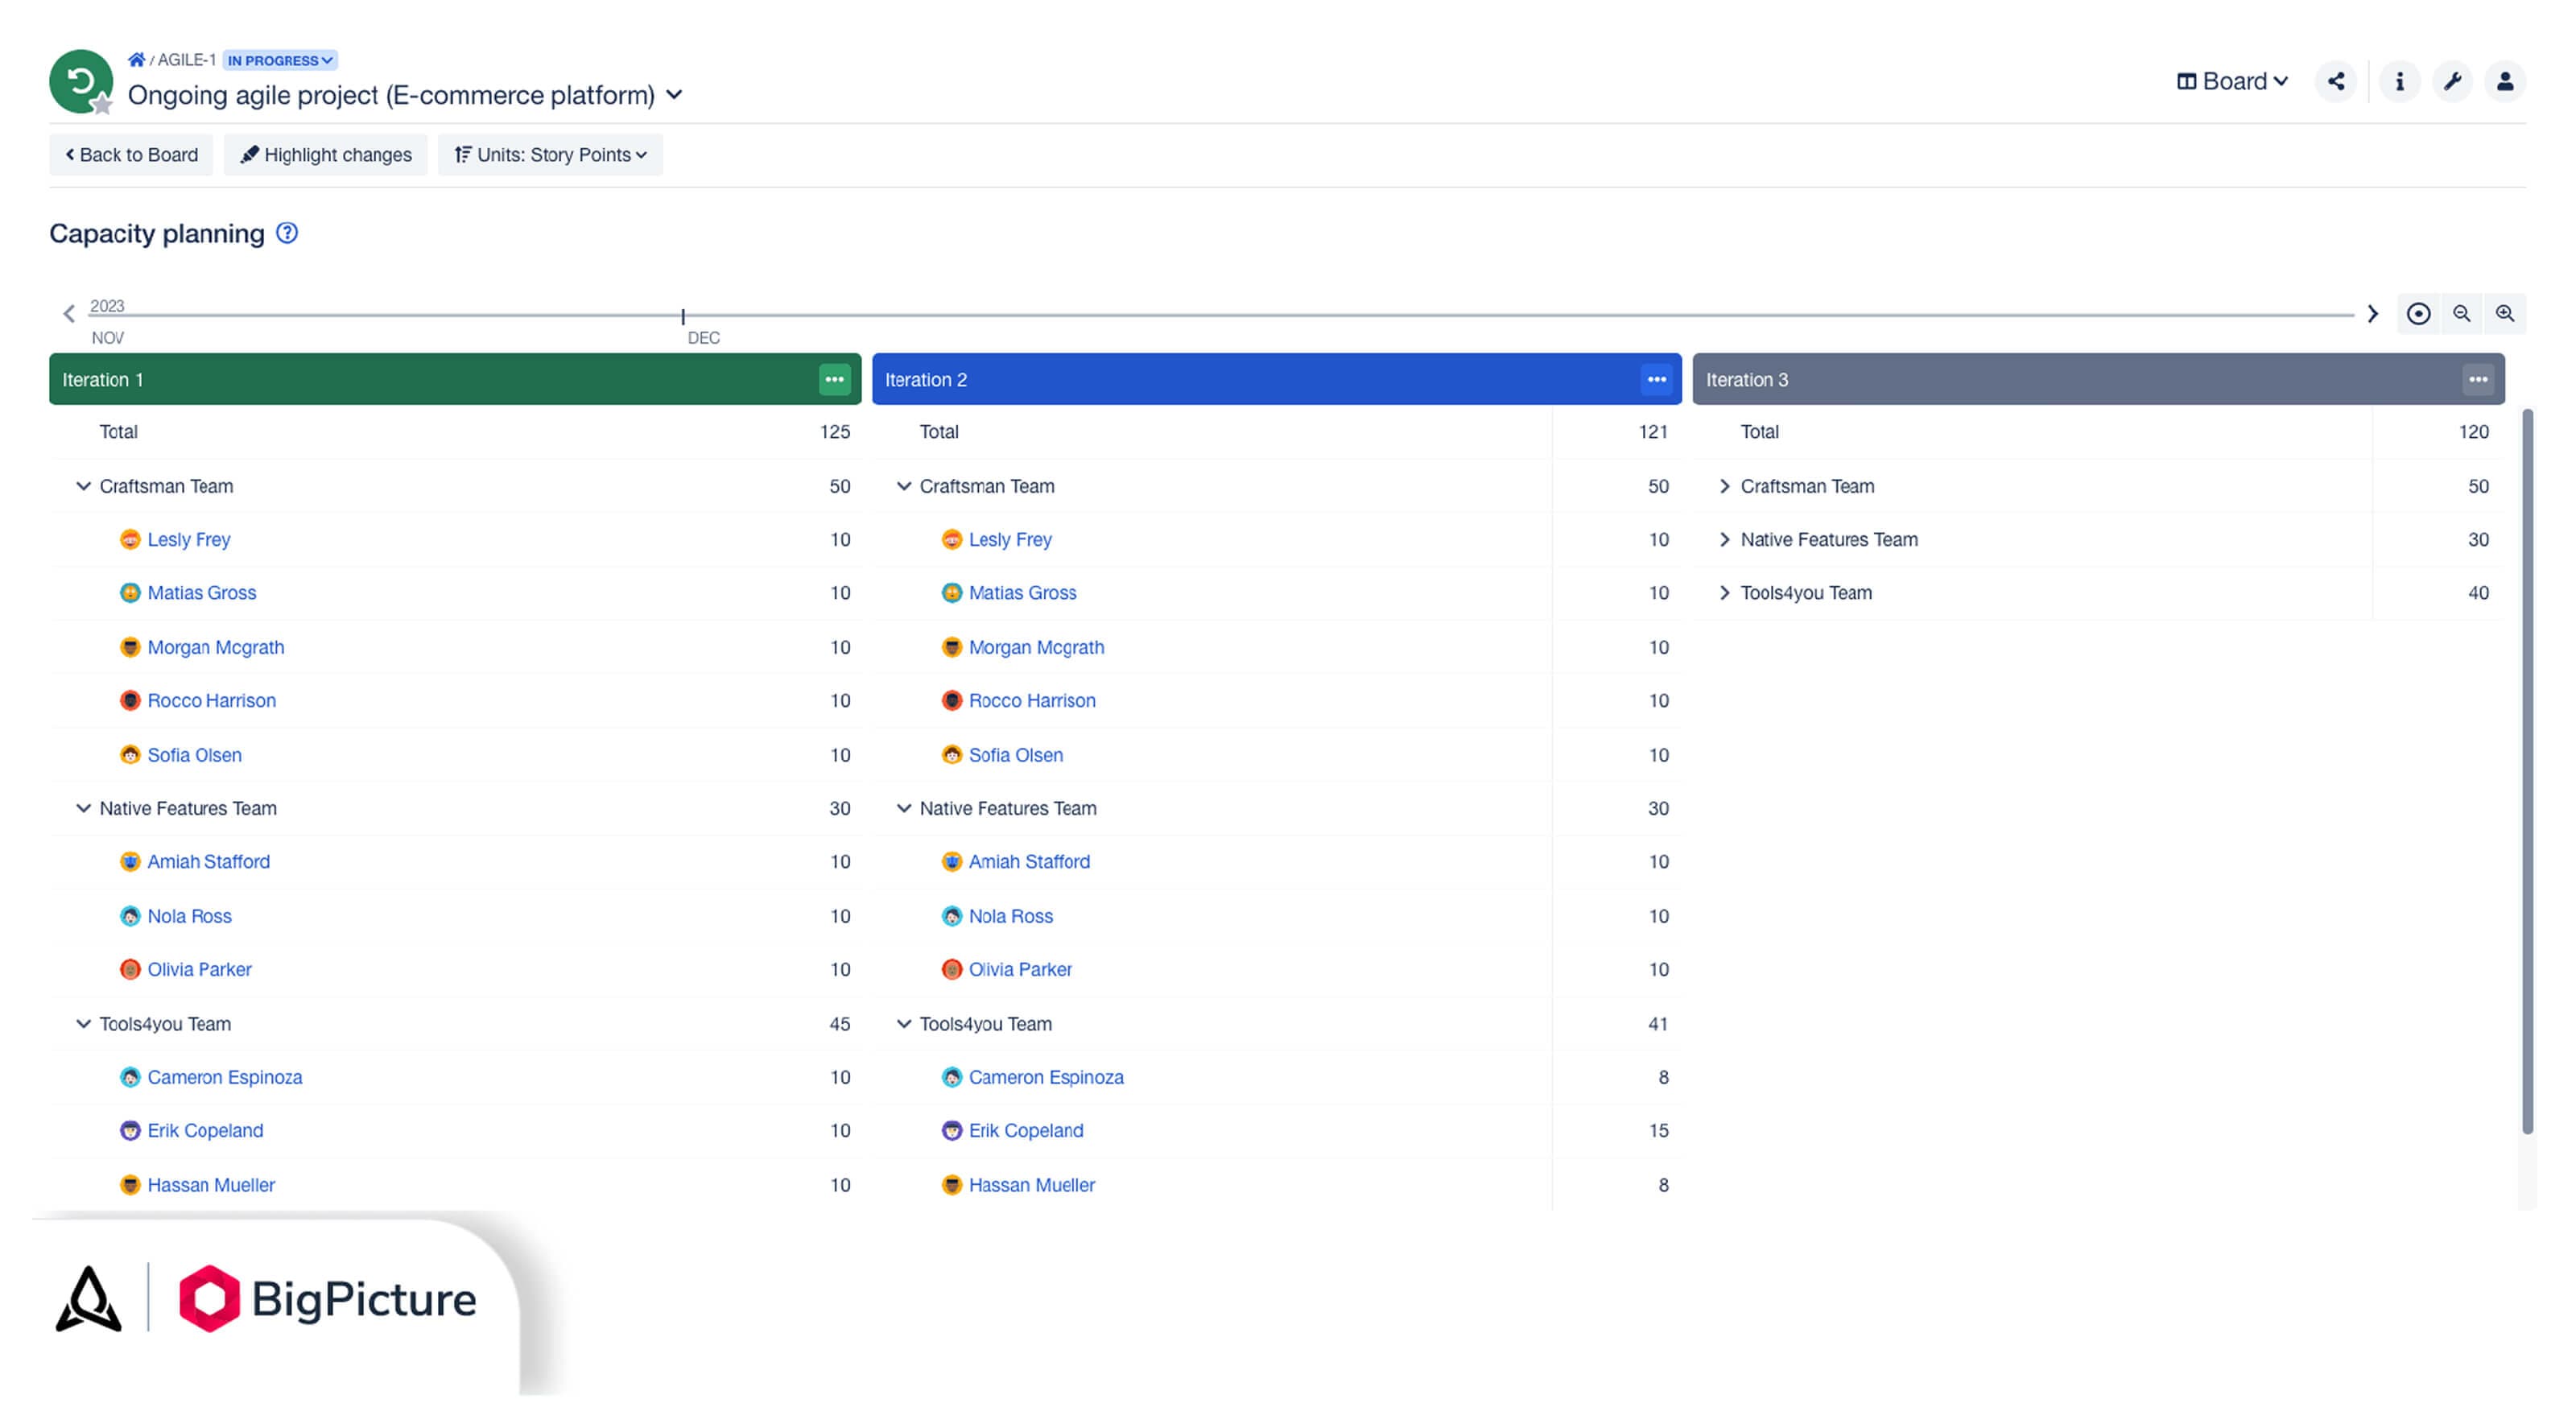Open Amiah Stafford in Iteration 2

1029,861
